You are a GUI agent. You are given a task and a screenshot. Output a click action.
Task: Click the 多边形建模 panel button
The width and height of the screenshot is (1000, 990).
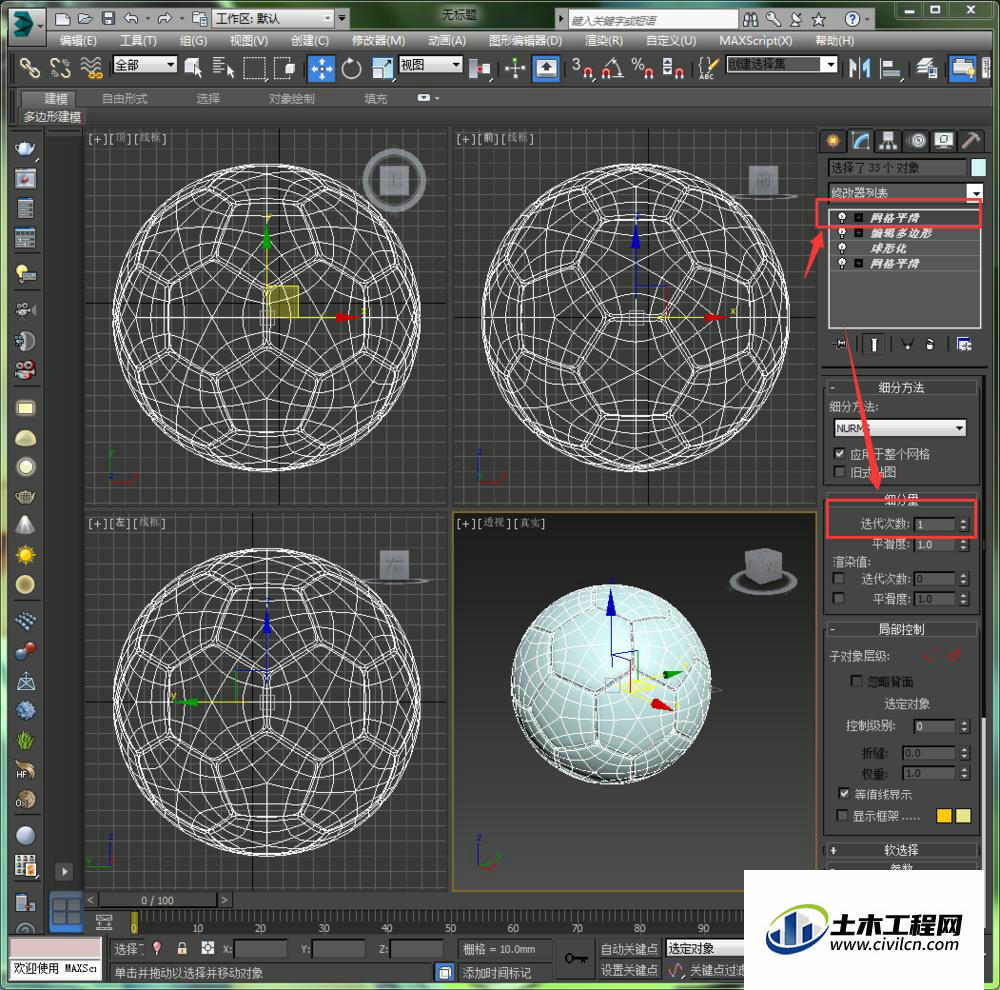click(52, 117)
